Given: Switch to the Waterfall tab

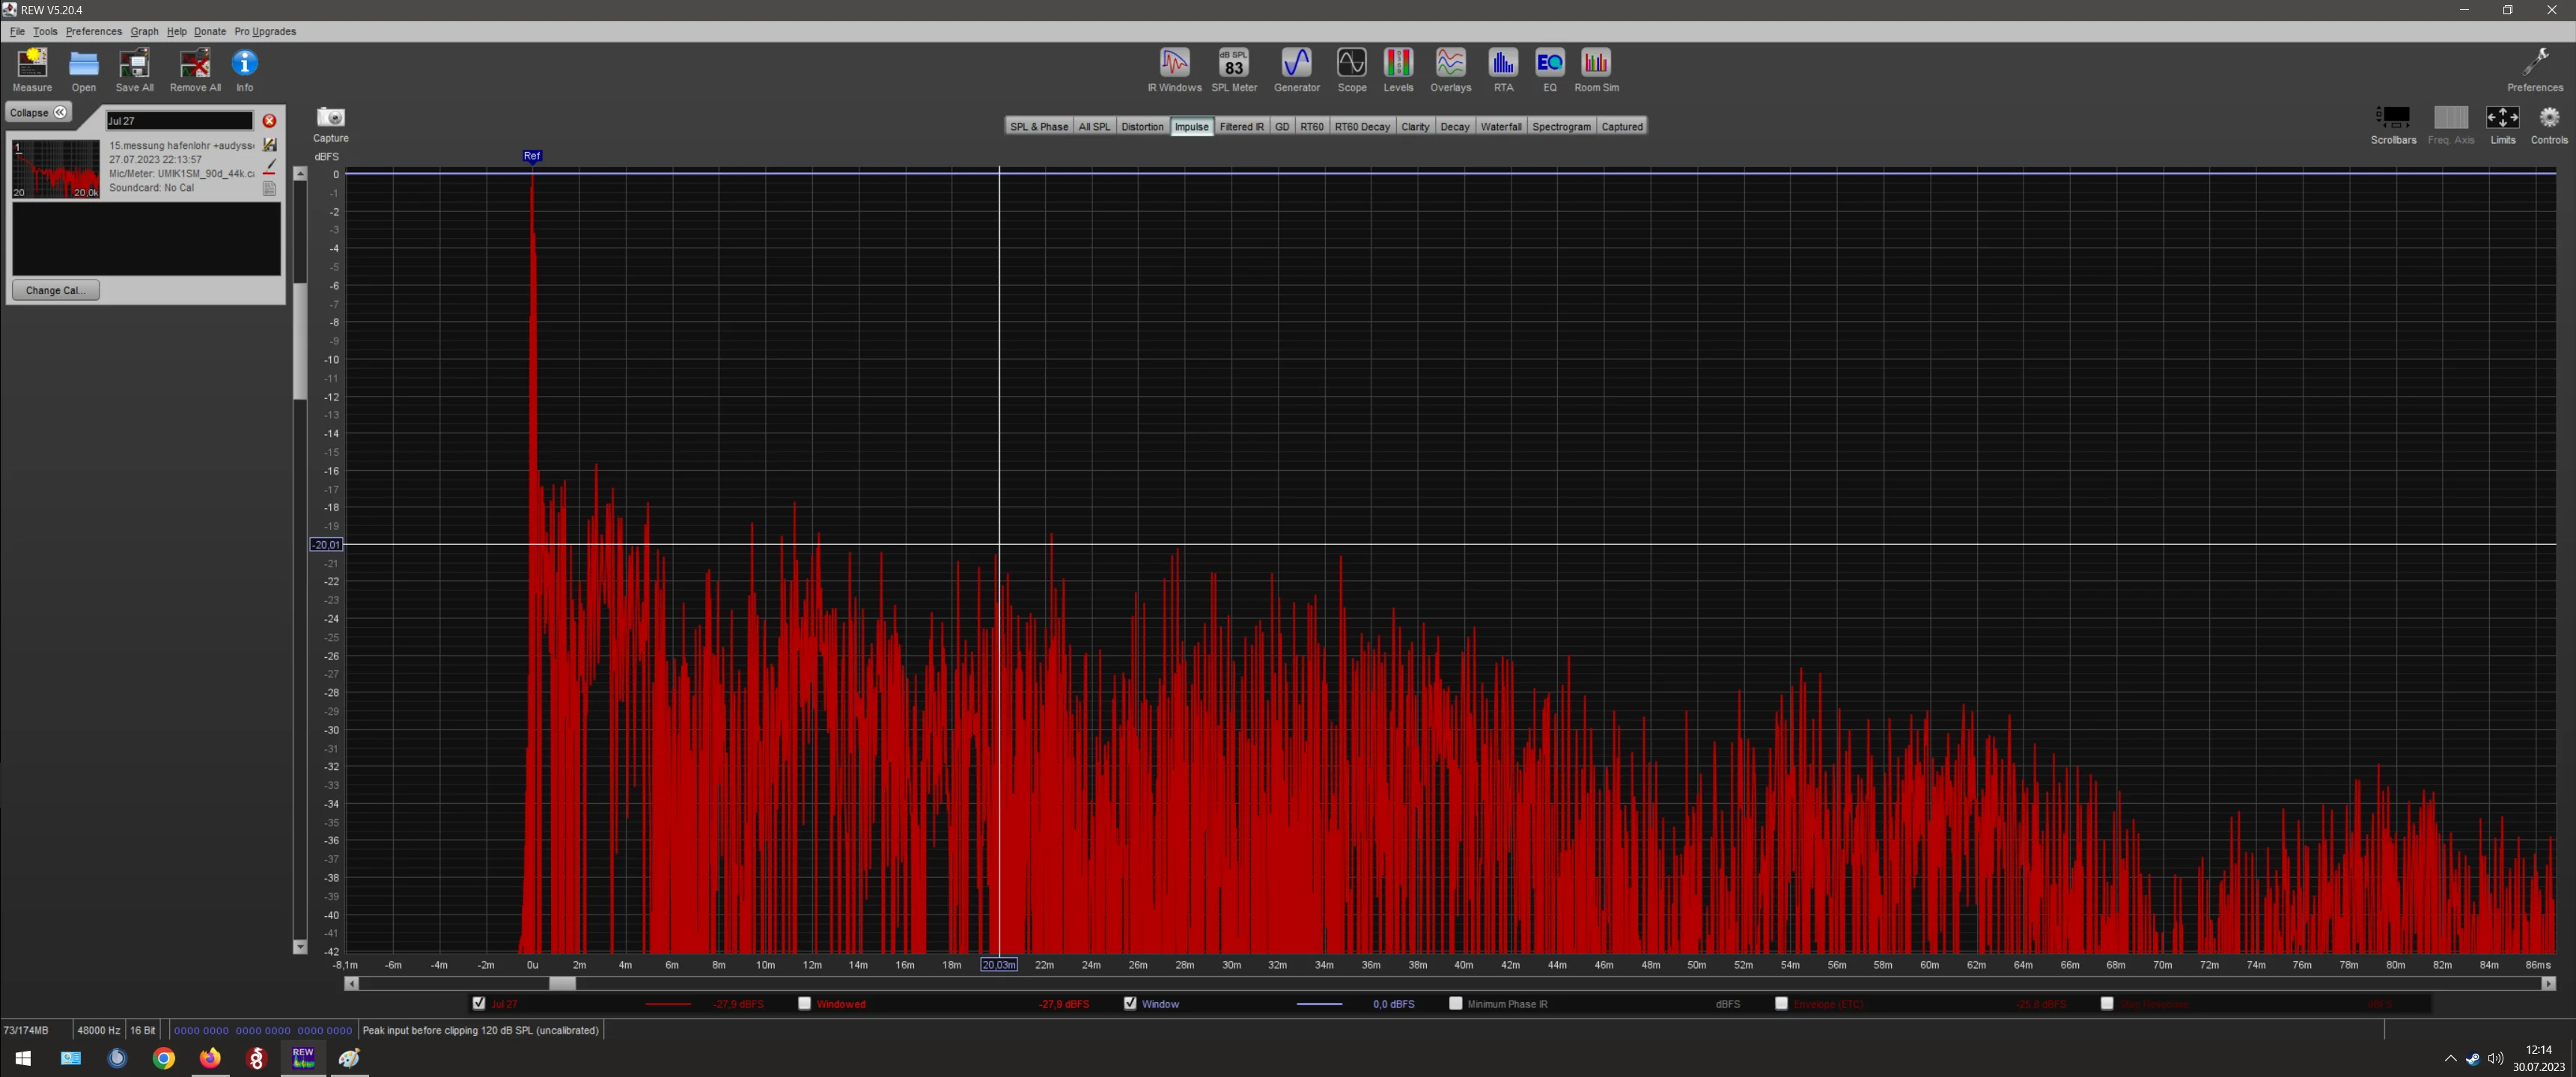Looking at the screenshot, I should click(x=1500, y=126).
